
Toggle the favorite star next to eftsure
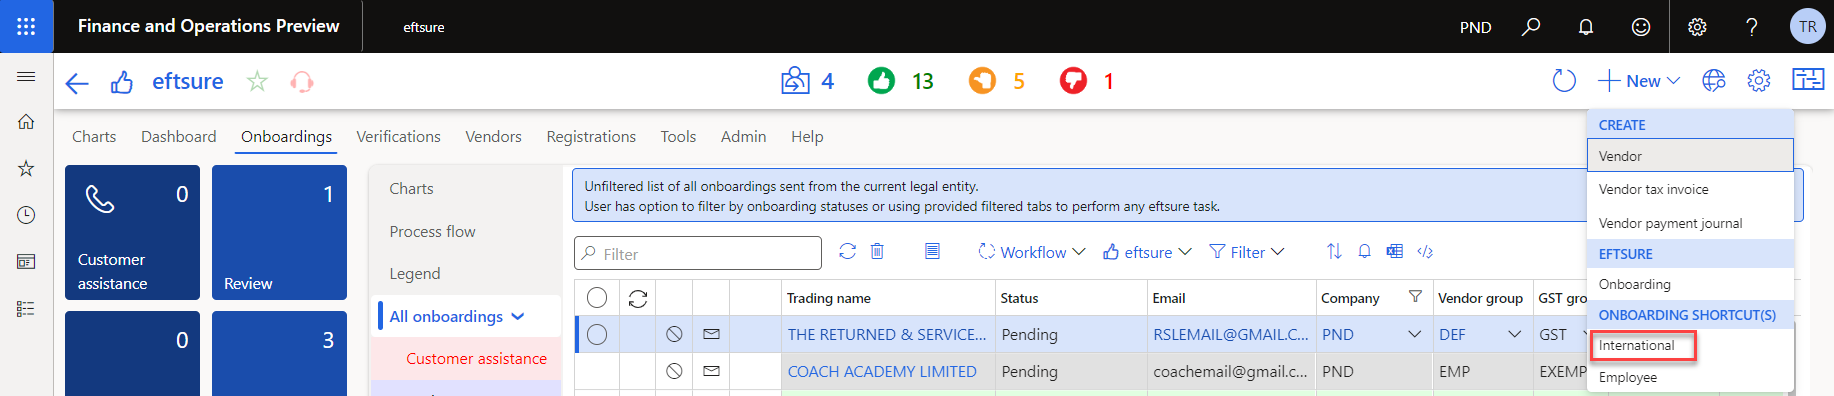click(x=257, y=81)
